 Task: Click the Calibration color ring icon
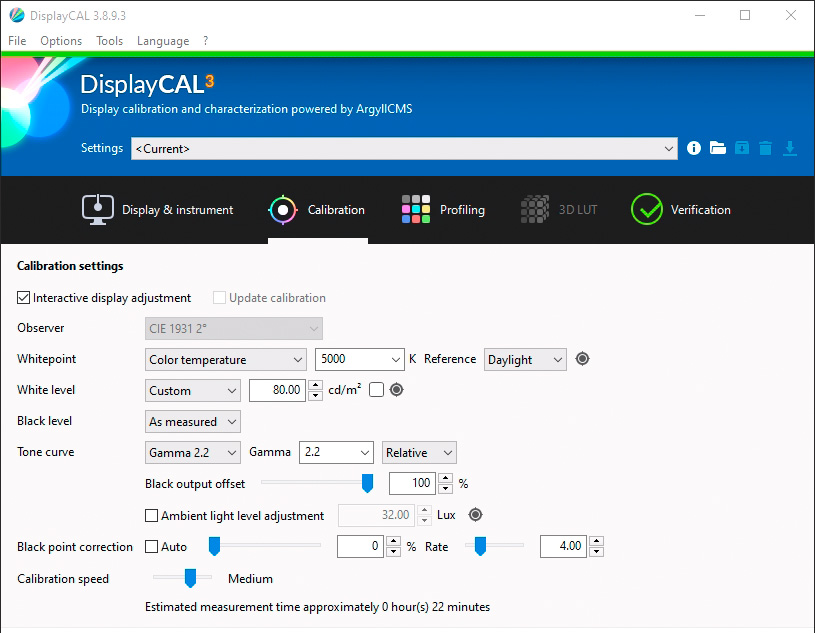click(283, 209)
